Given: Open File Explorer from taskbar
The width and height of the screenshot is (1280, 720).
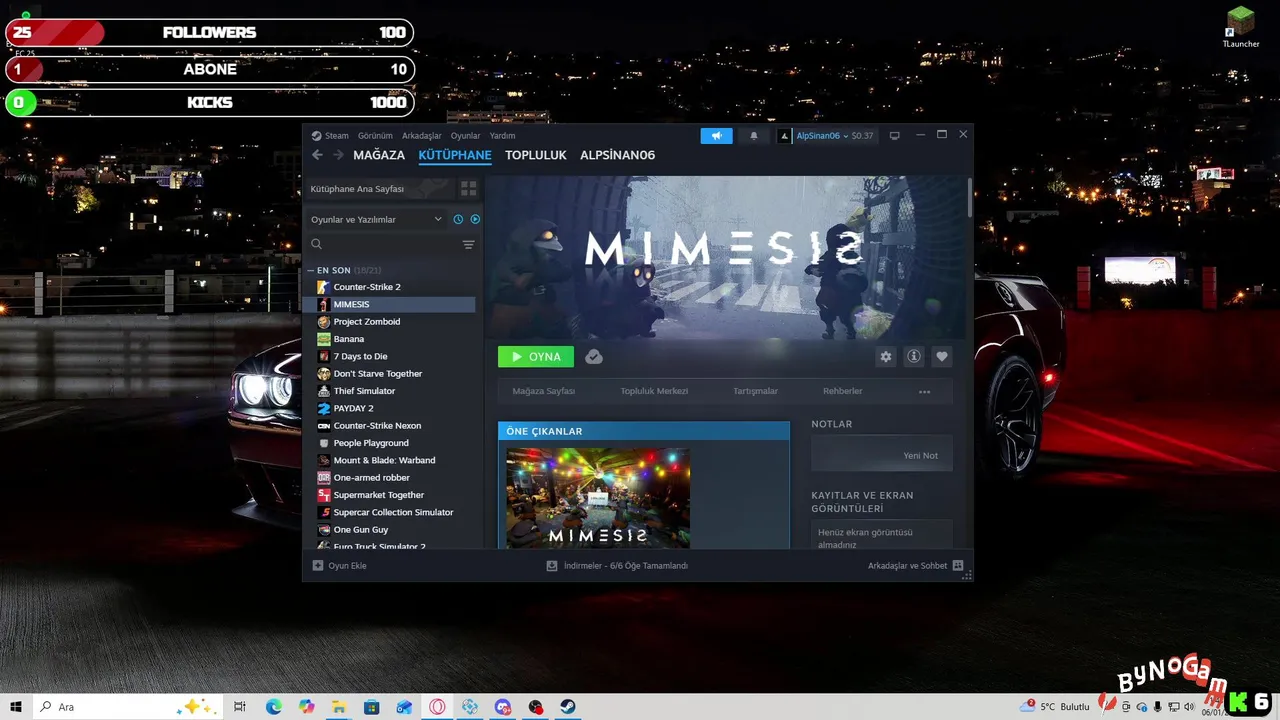Looking at the screenshot, I should 339,707.
